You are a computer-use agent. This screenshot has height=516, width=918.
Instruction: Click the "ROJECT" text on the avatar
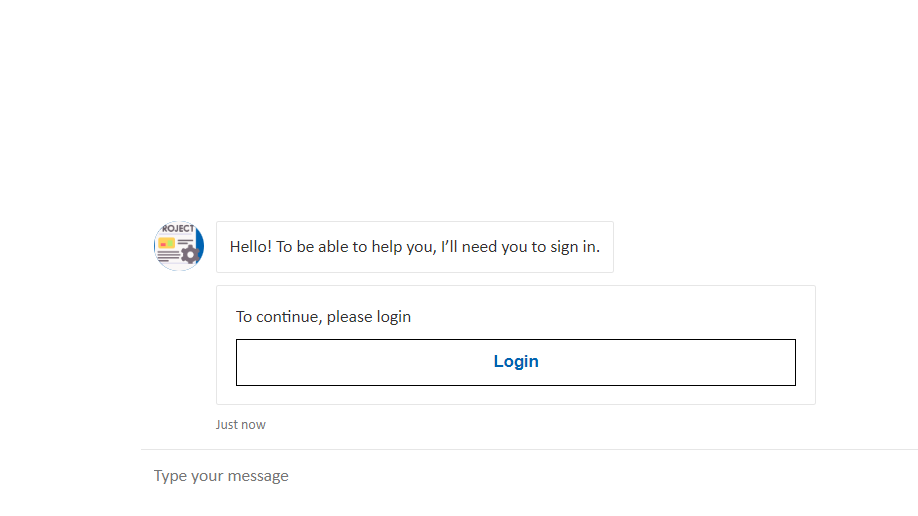point(178,229)
